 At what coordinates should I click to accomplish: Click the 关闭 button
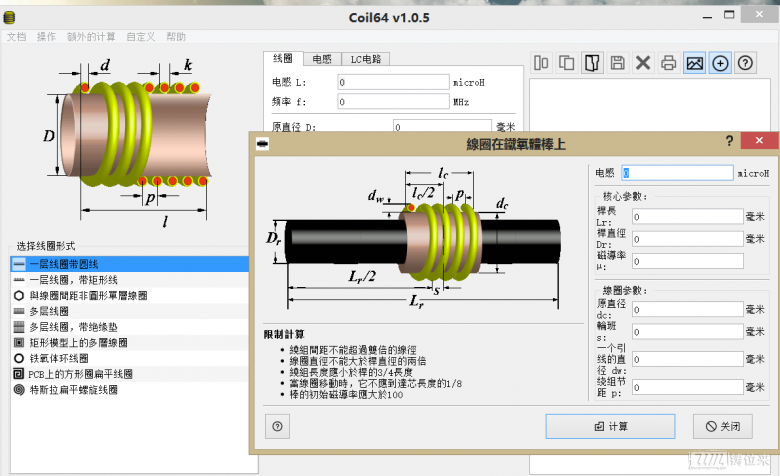(x=723, y=426)
